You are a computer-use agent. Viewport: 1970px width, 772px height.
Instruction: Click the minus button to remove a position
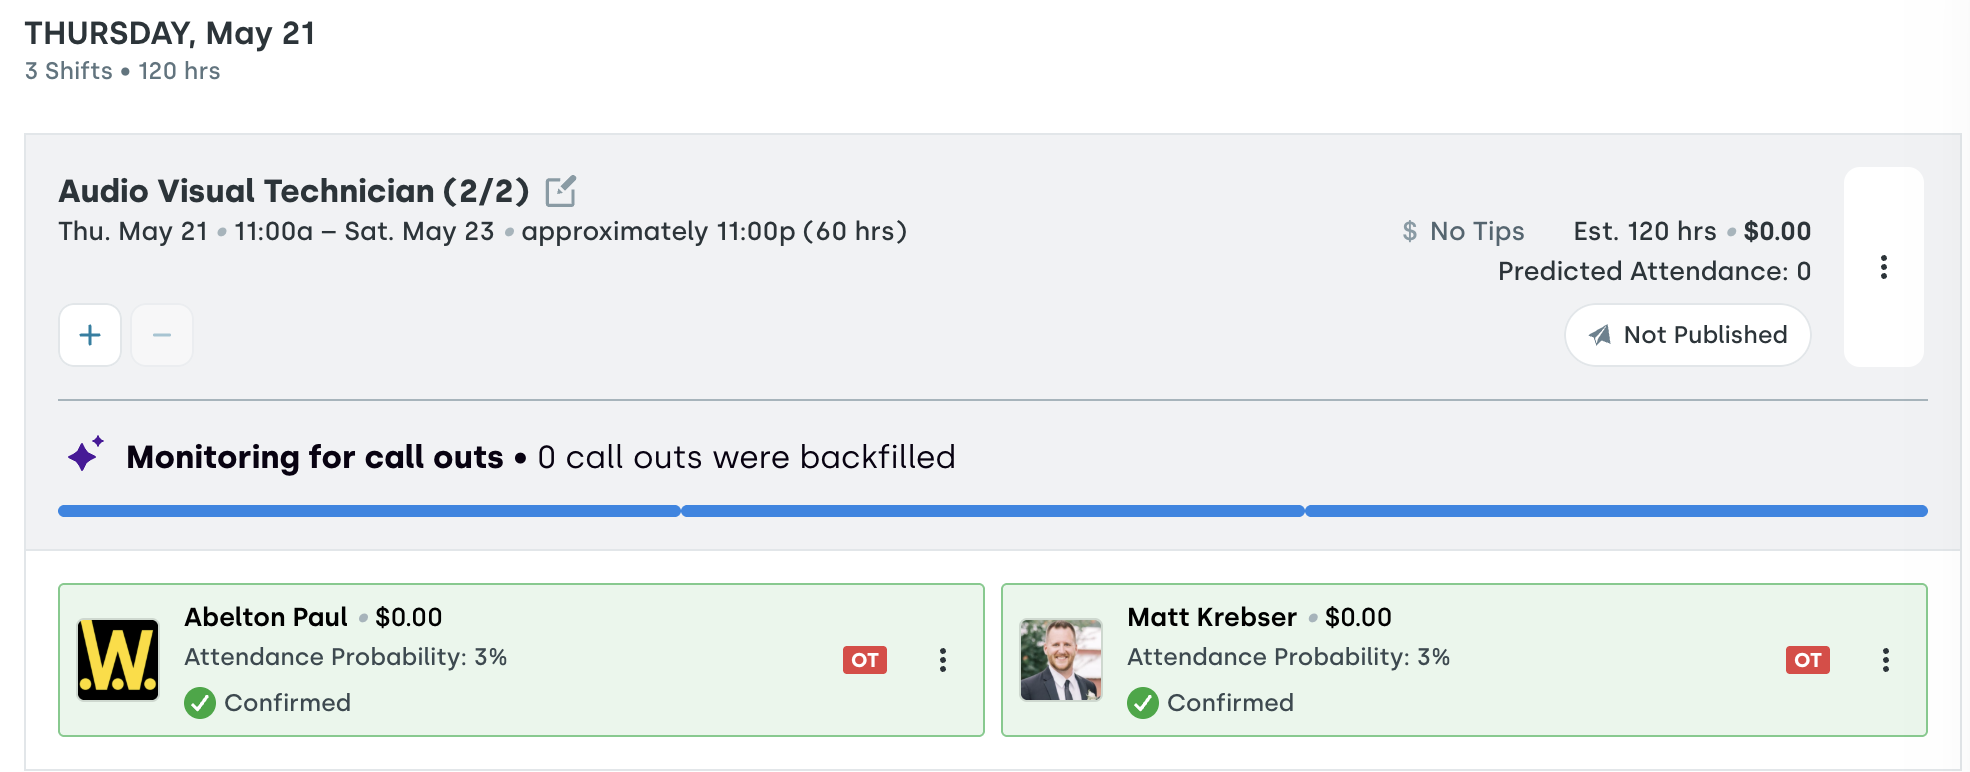tap(162, 335)
